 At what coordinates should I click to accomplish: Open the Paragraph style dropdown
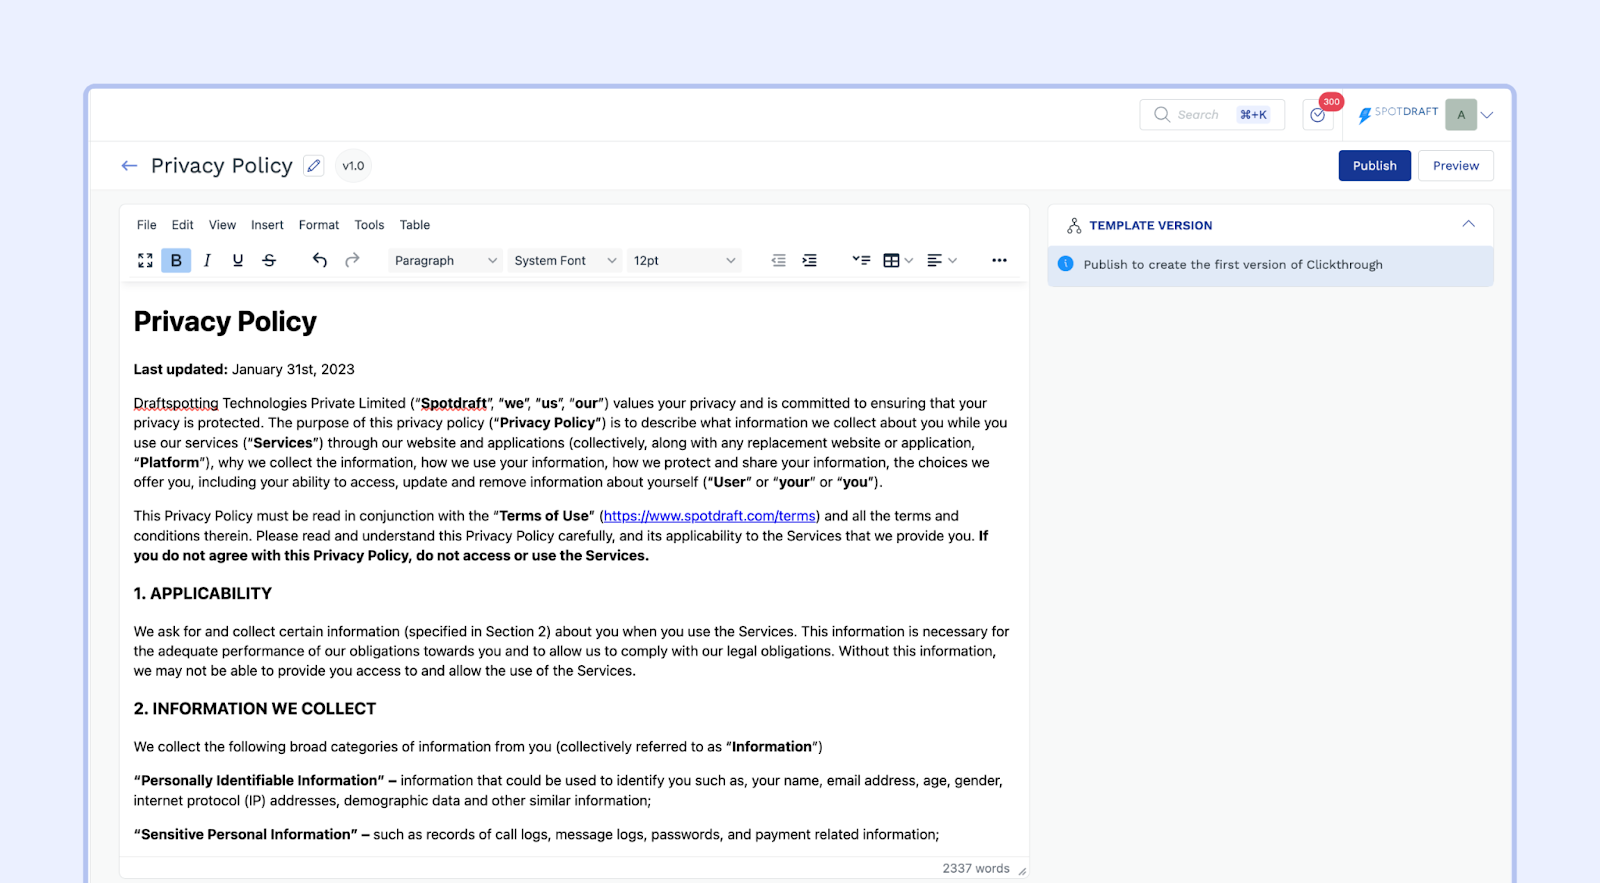point(445,260)
